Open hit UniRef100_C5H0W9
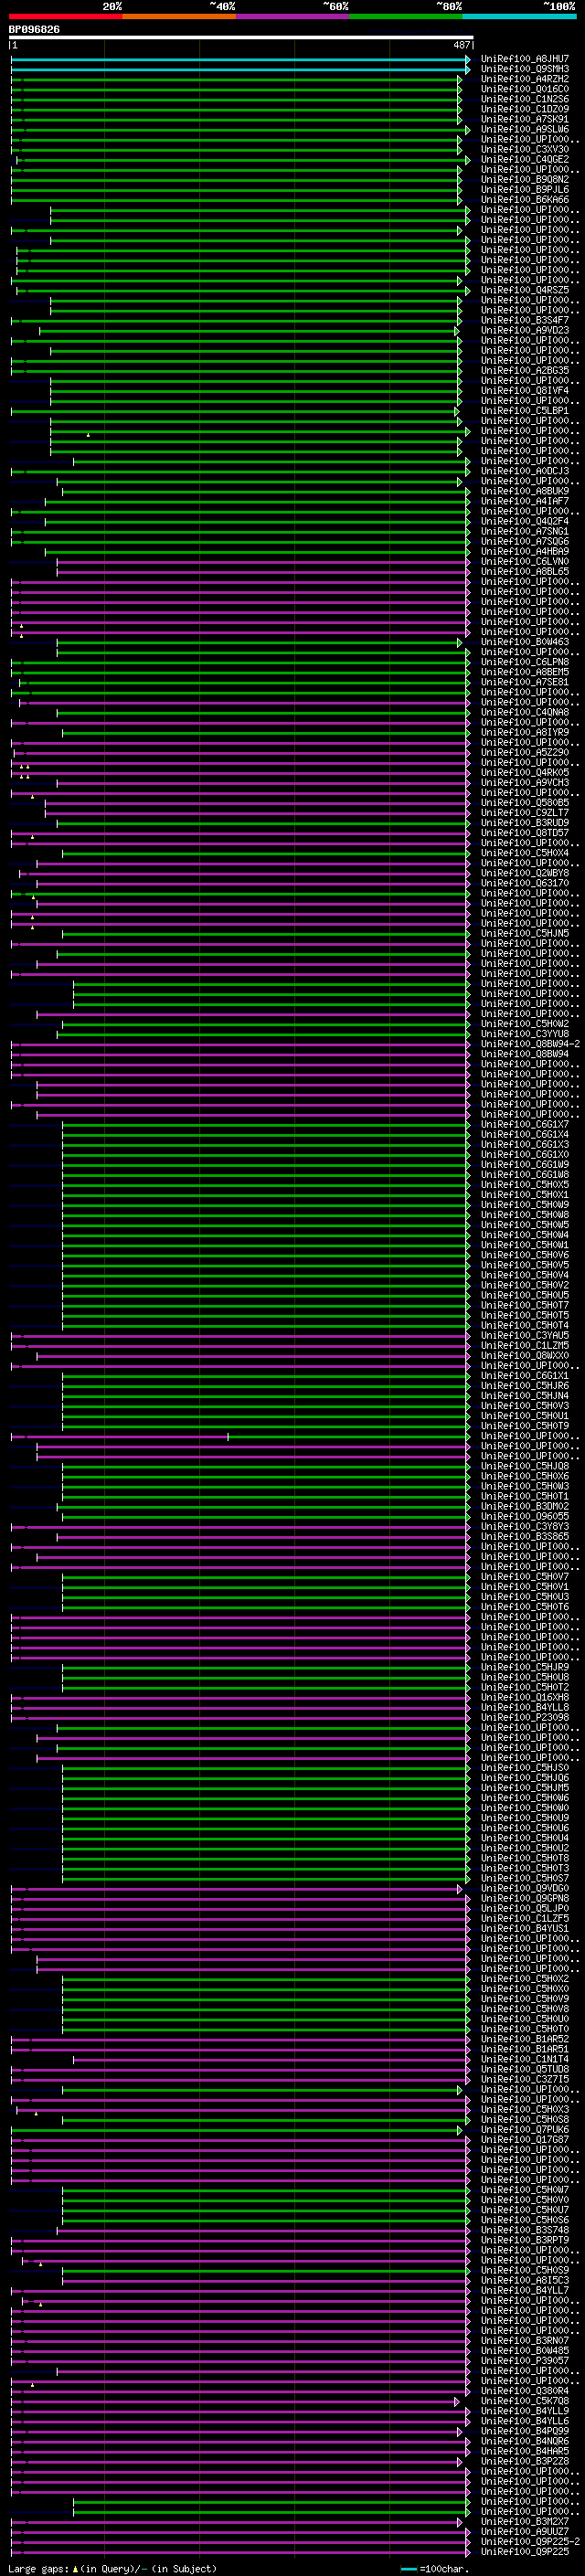 click(x=525, y=1205)
